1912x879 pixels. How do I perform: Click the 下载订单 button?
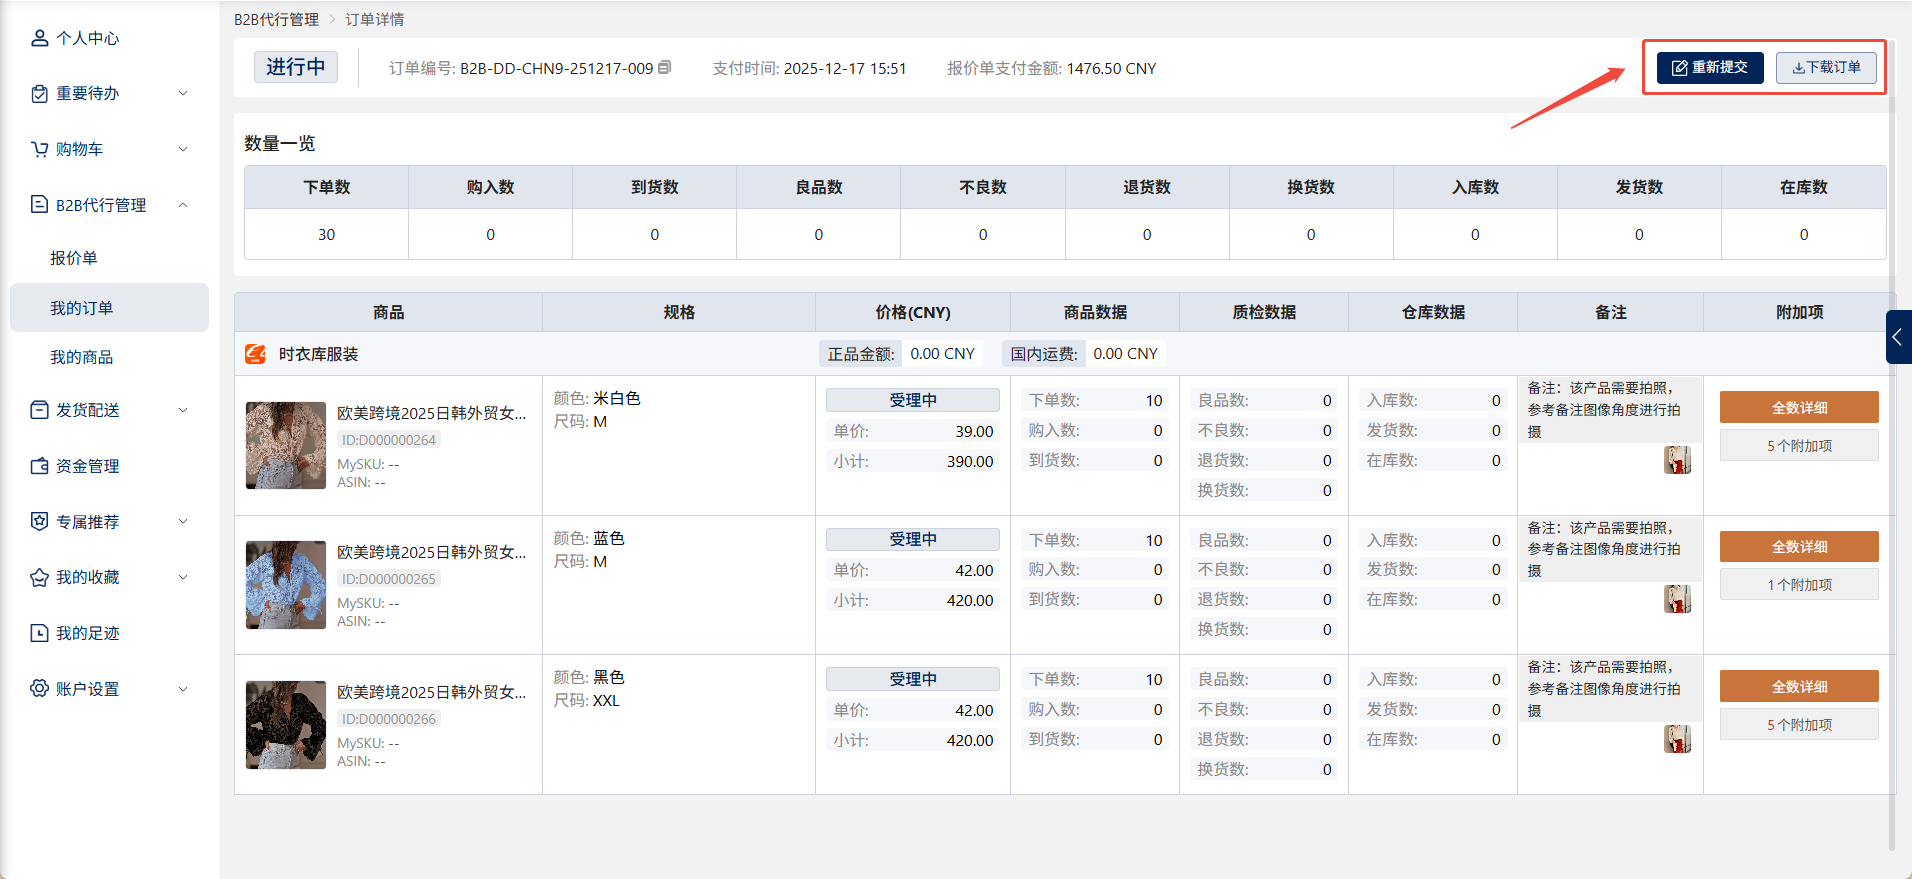coord(1826,67)
